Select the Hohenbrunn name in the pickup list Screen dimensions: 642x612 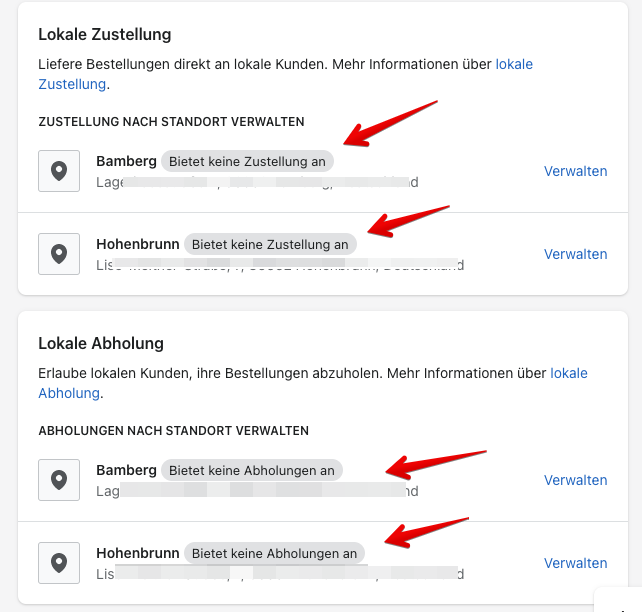pyautogui.click(x=137, y=553)
